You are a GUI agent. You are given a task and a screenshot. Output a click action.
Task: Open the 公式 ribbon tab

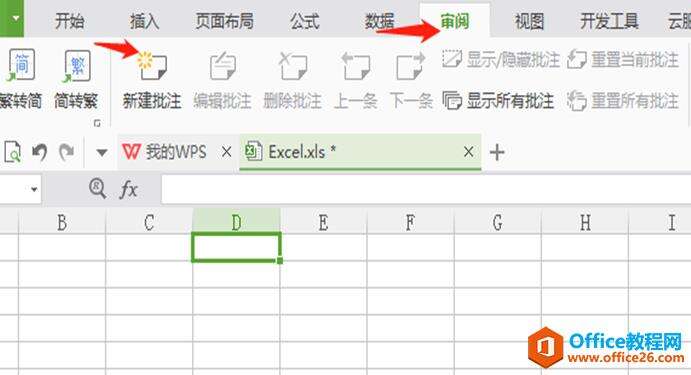(304, 21)
